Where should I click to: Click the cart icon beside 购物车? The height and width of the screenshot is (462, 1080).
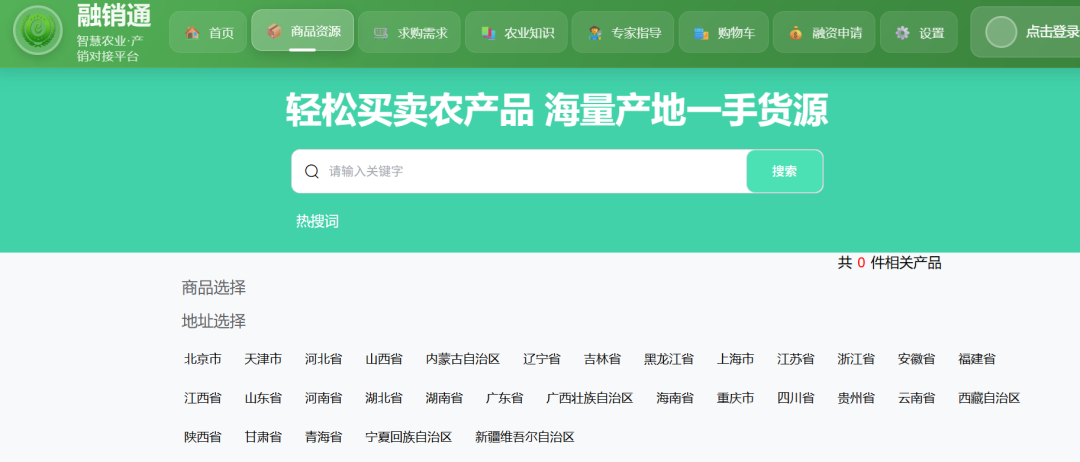tap(701, 32)
